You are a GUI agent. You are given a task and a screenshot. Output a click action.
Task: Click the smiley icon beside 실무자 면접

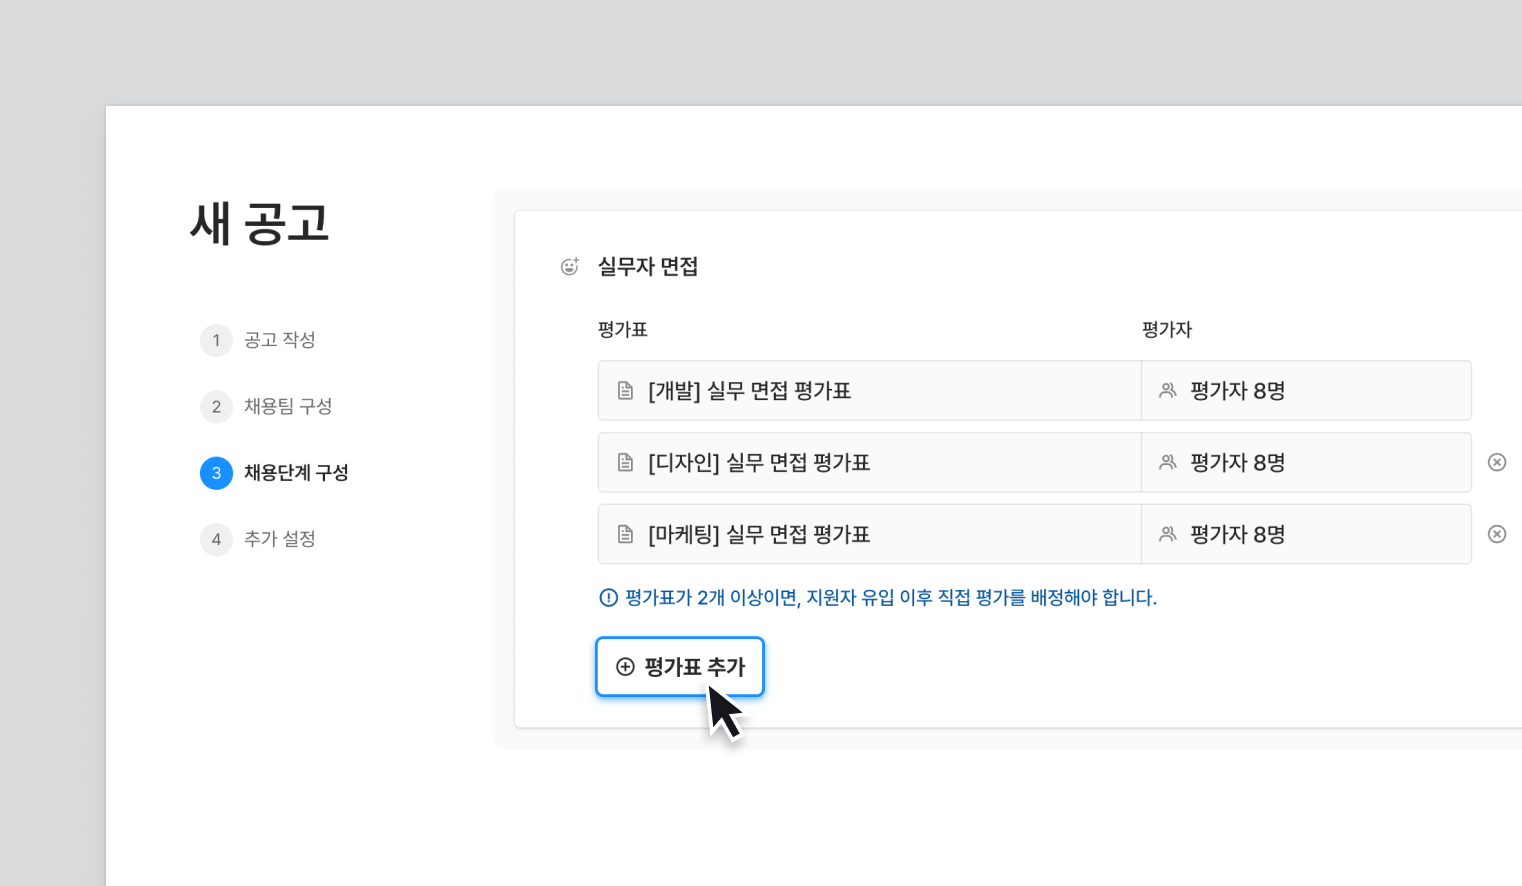click(x=570, y=266)
